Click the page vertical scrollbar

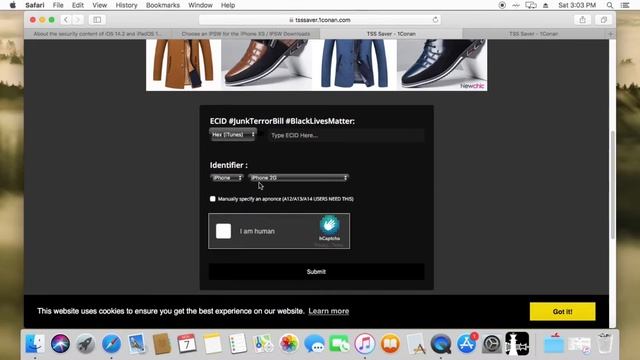pos(612,184)
